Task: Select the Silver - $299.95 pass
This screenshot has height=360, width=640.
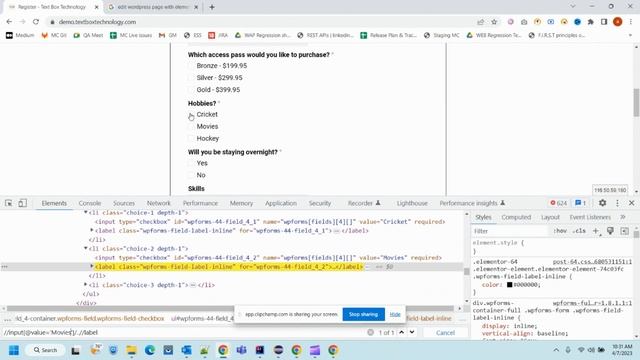Action: (191, 78)
